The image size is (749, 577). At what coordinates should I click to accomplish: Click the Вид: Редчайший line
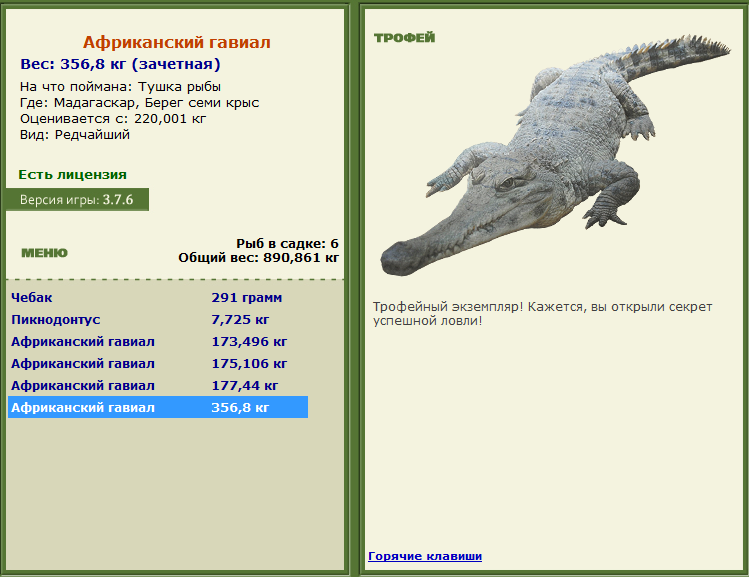point(75,135)
